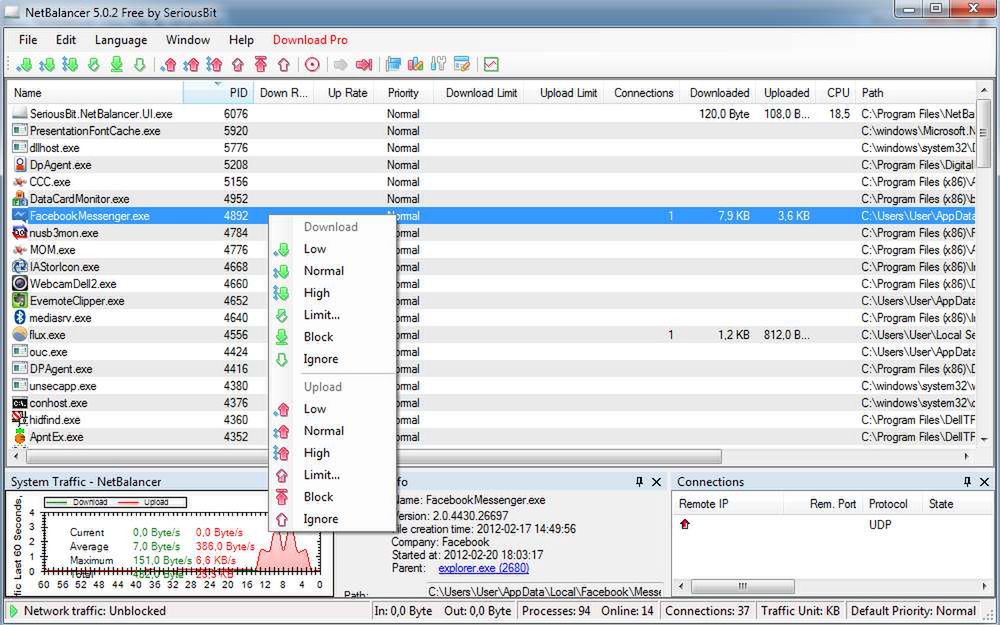1000x625 pixels.
Task: Pin the Connections panel
Action: [x=967, y=482]
